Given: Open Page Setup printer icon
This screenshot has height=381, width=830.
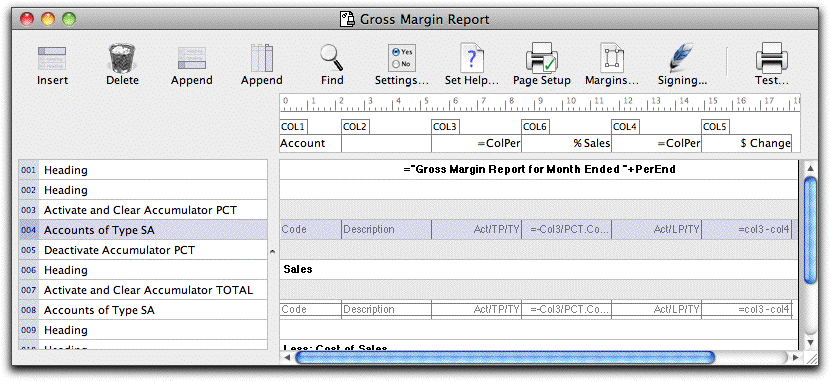Looking at the screenshot, I should click(542, 58).
